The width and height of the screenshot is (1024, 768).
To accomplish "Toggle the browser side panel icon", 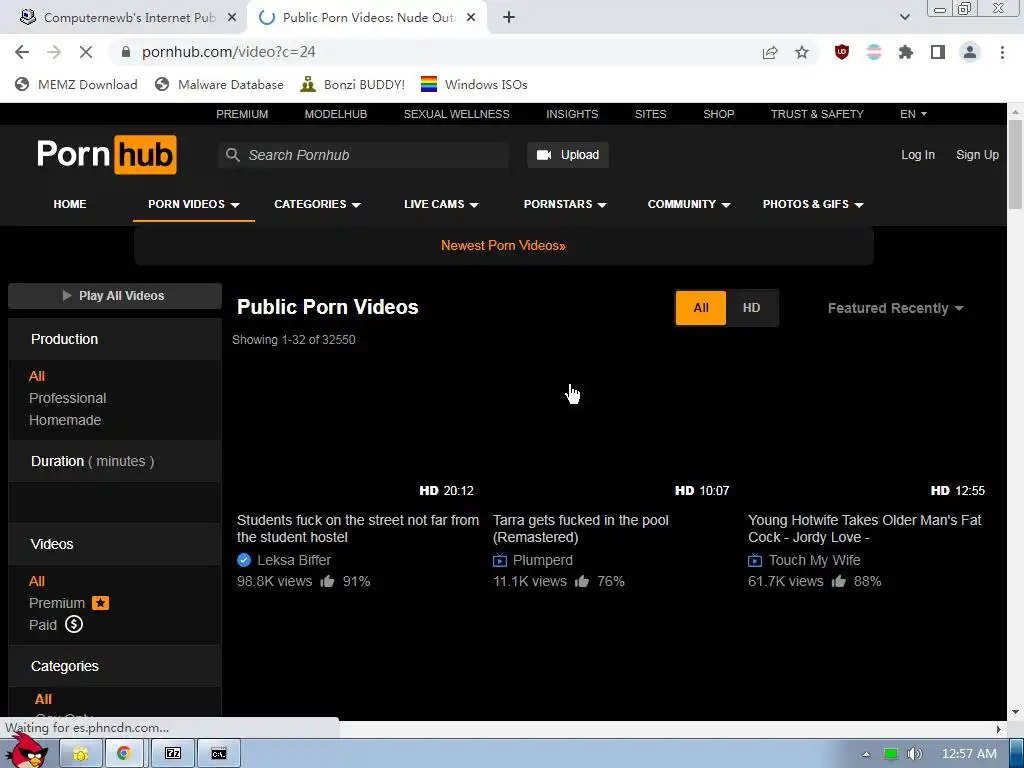I will pos(938,52).
